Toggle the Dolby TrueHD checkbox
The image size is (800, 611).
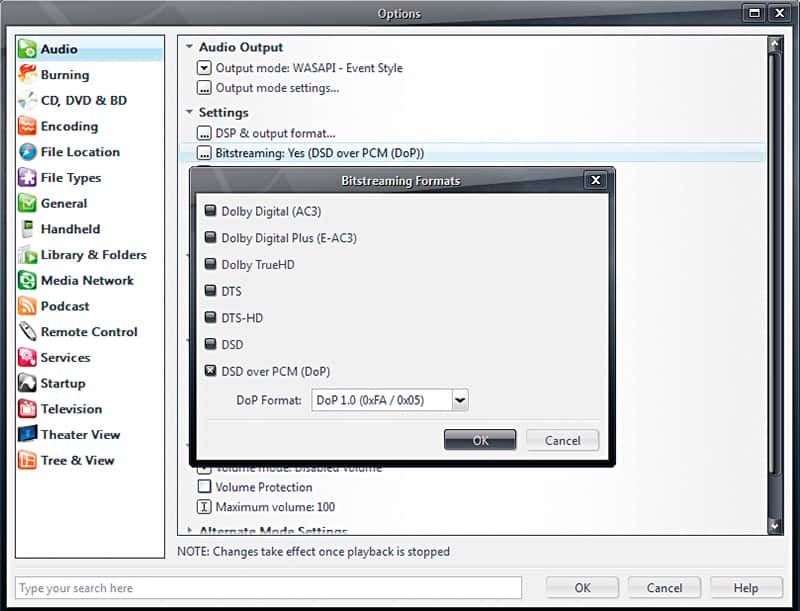pyautogui.click(x=210, y=264)
